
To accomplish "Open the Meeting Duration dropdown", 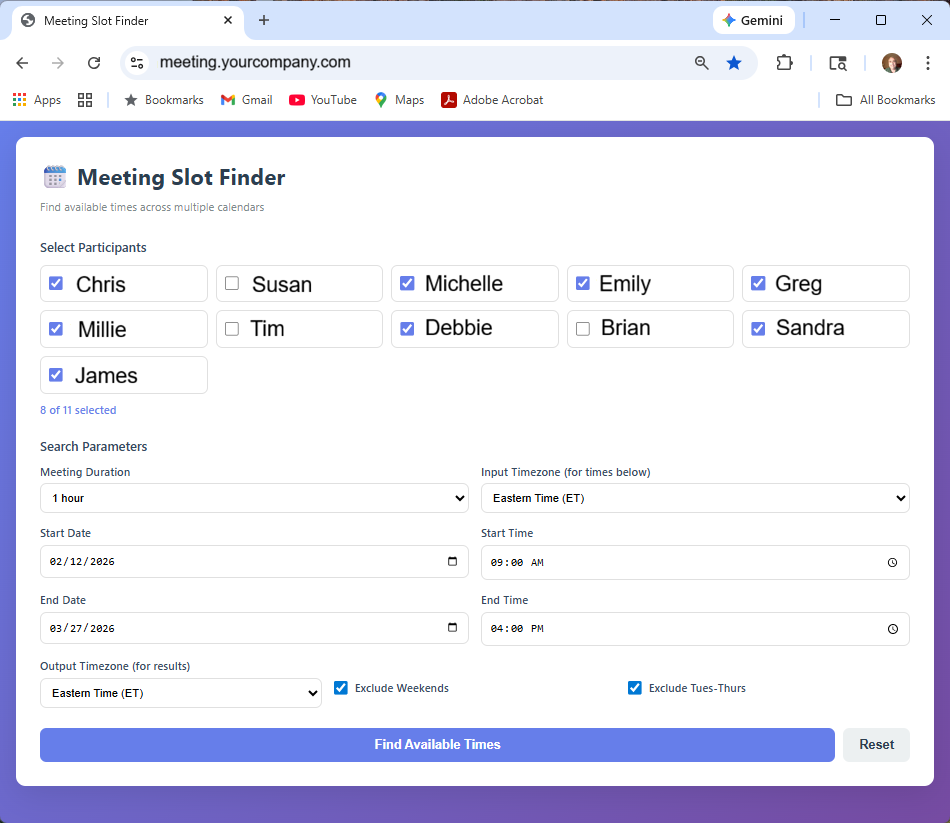I will (x=254, y=497).
